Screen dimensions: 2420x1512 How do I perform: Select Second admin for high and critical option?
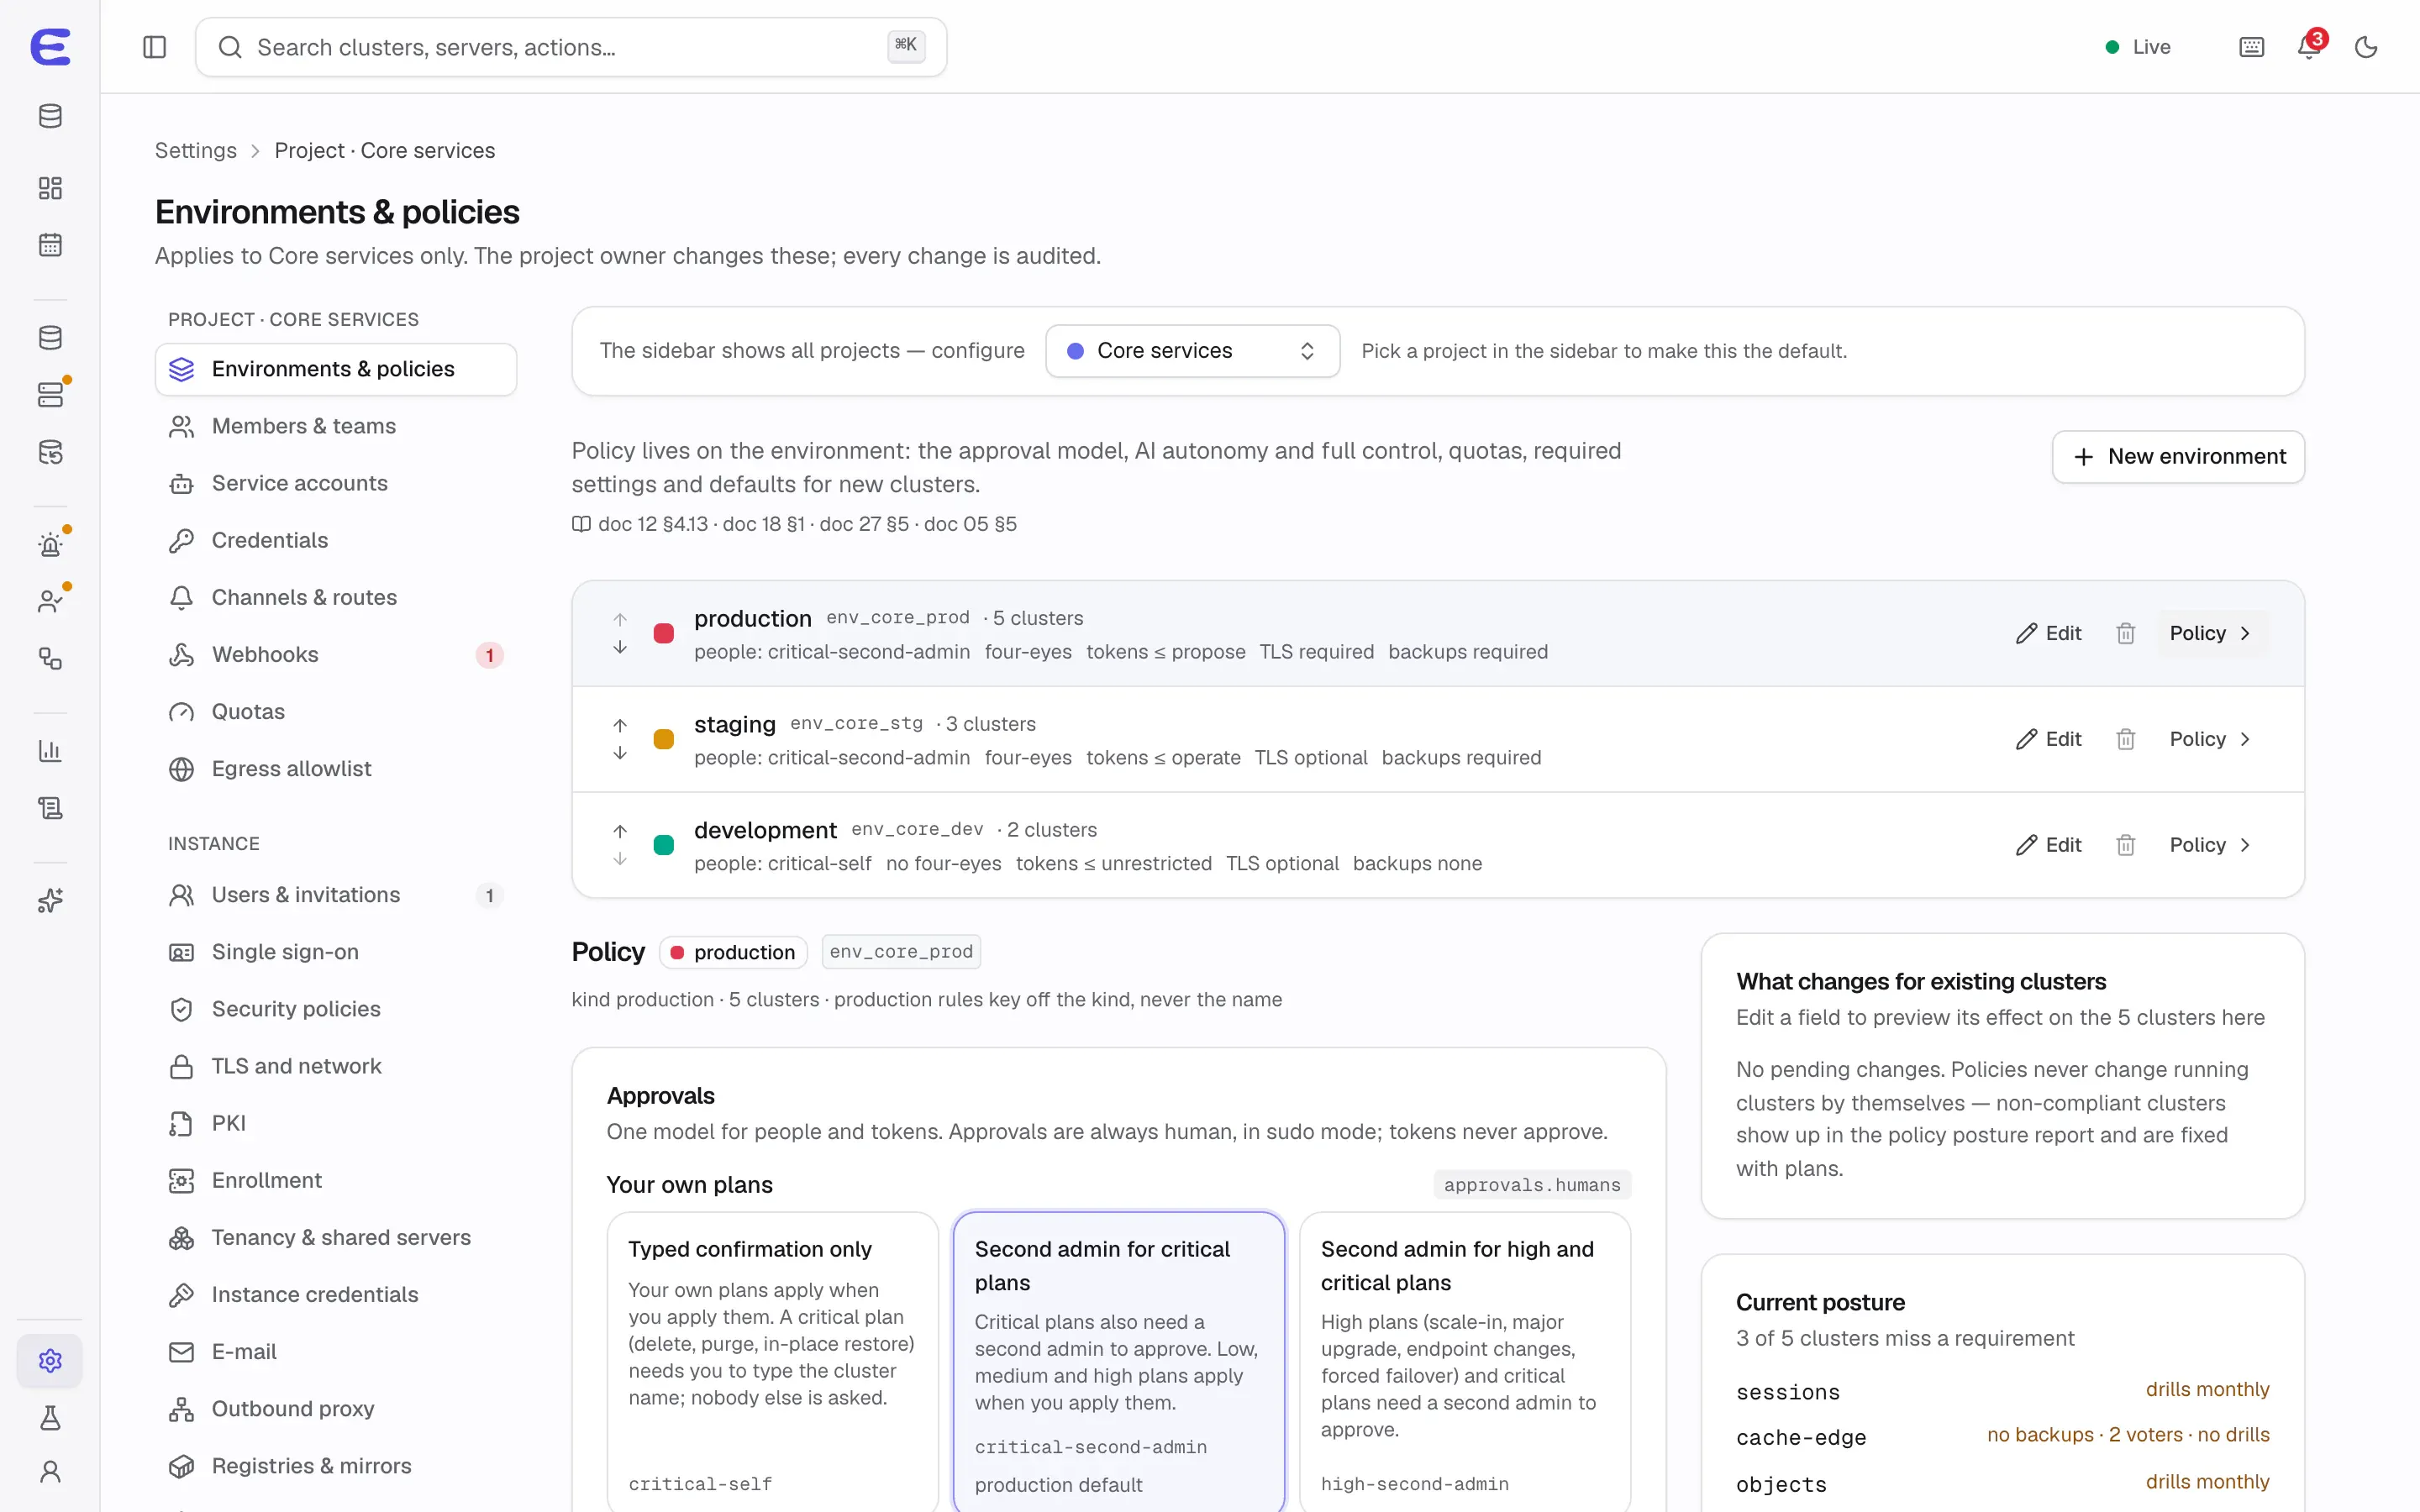pos(1465,1362)
